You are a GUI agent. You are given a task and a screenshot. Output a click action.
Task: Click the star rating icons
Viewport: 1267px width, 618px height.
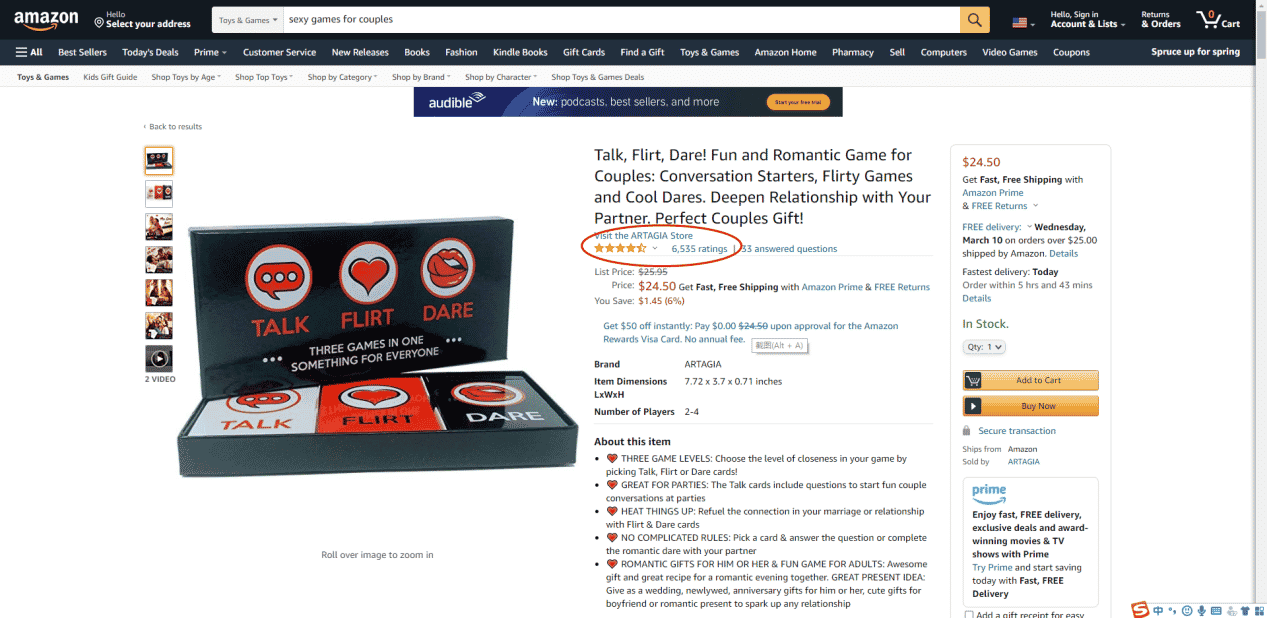(x=620, y=248)
